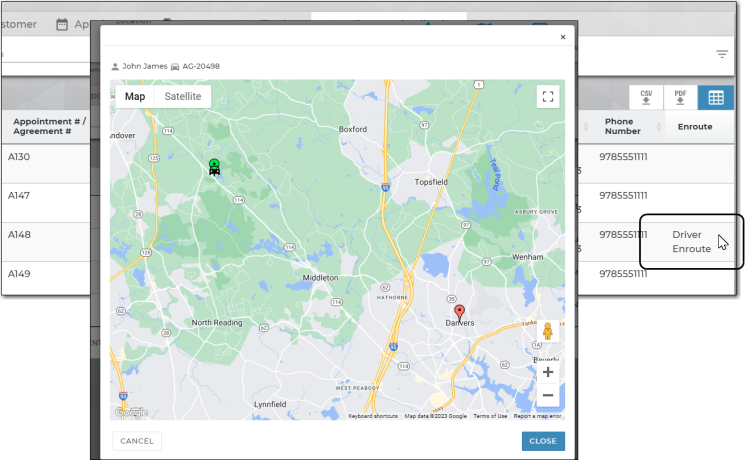The height and width of the screenshot is (460, 745).
Task: Open the filter options icon
Action: point(722,54)
